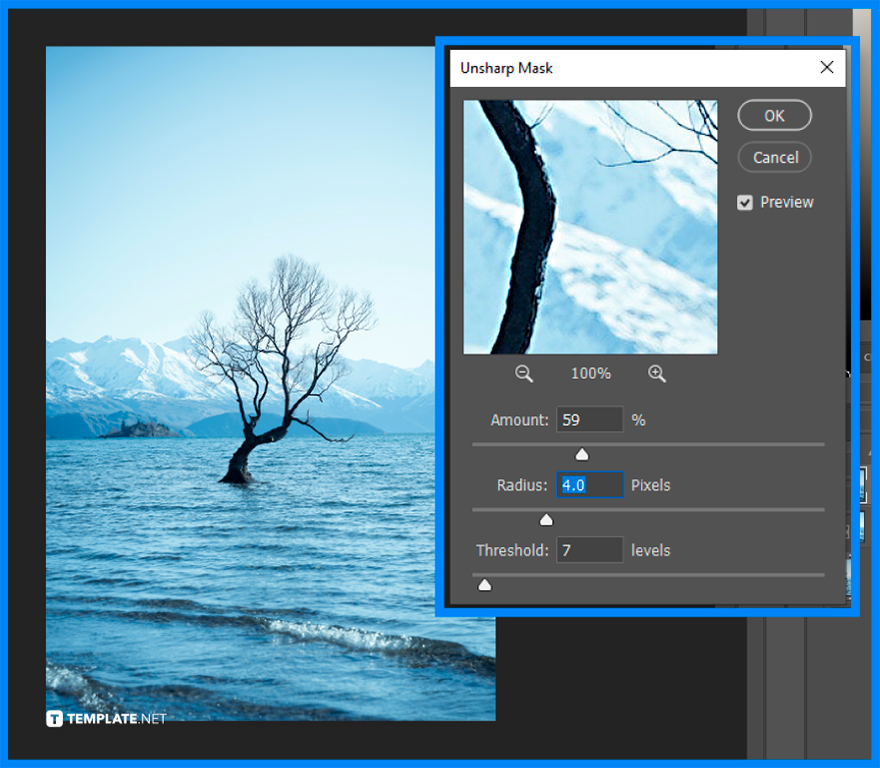Click the Threshold slider handle

tap(484, 585)
